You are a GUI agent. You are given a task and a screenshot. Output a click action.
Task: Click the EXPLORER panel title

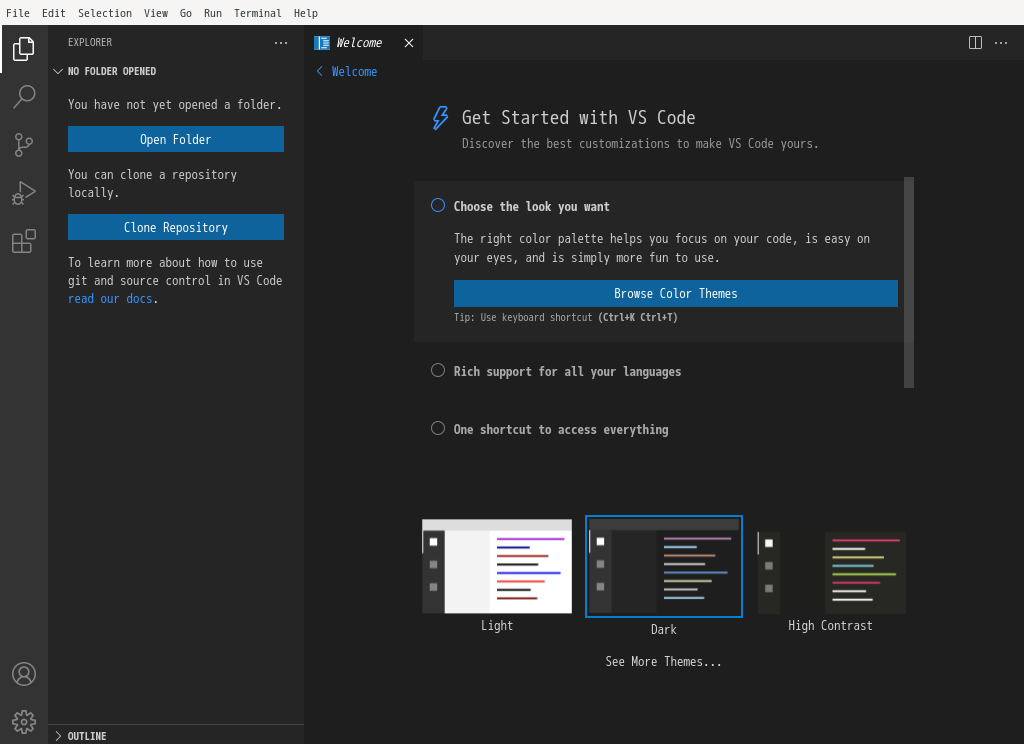click(90, 42)
